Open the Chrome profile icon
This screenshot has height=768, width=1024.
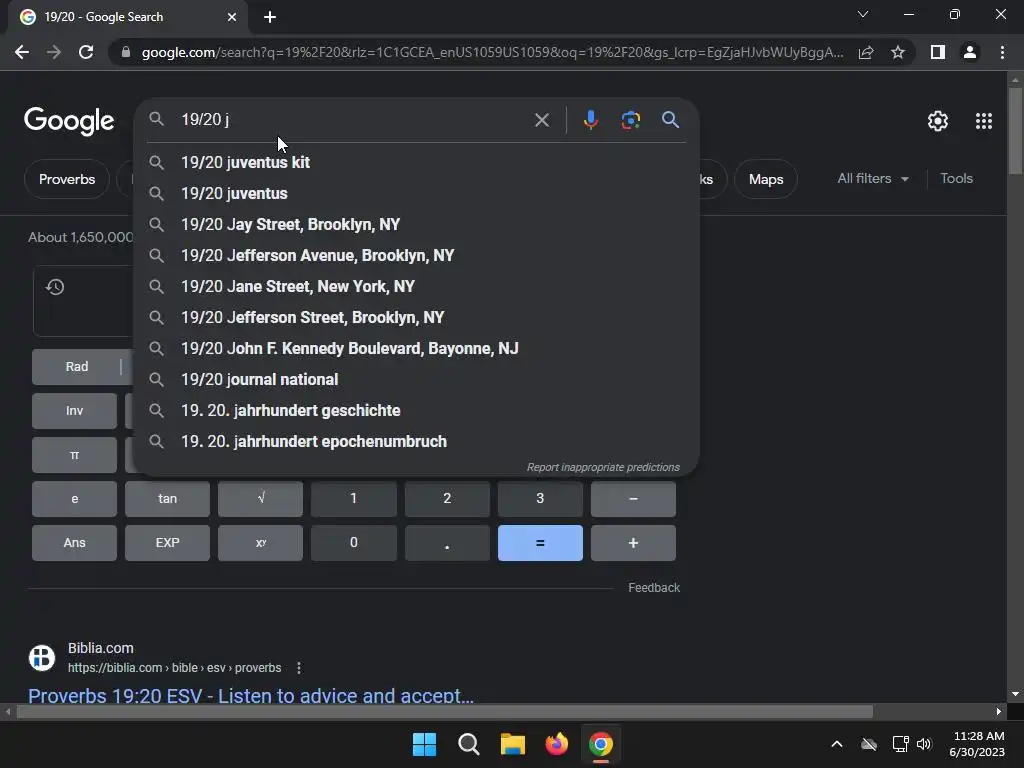[970, 52]
